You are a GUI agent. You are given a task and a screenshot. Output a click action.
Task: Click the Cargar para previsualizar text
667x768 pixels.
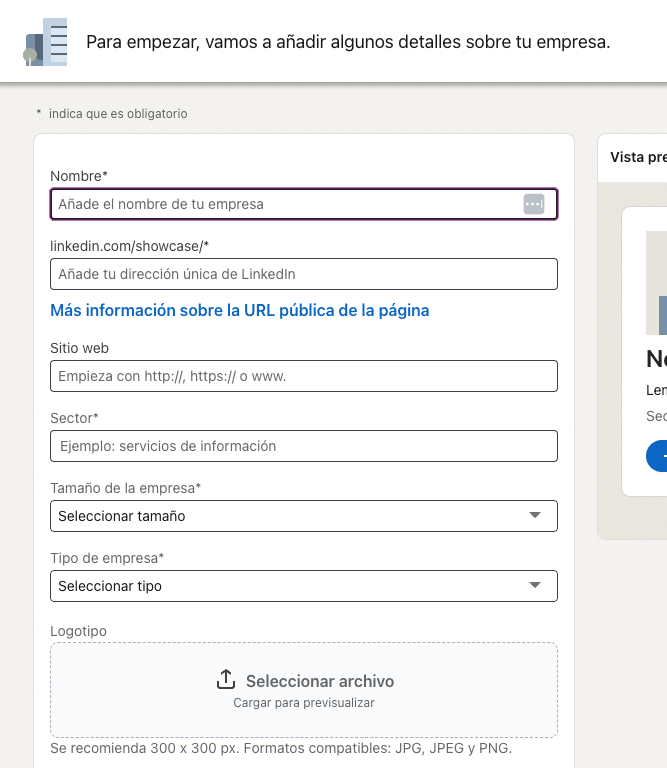pos(304,703)
